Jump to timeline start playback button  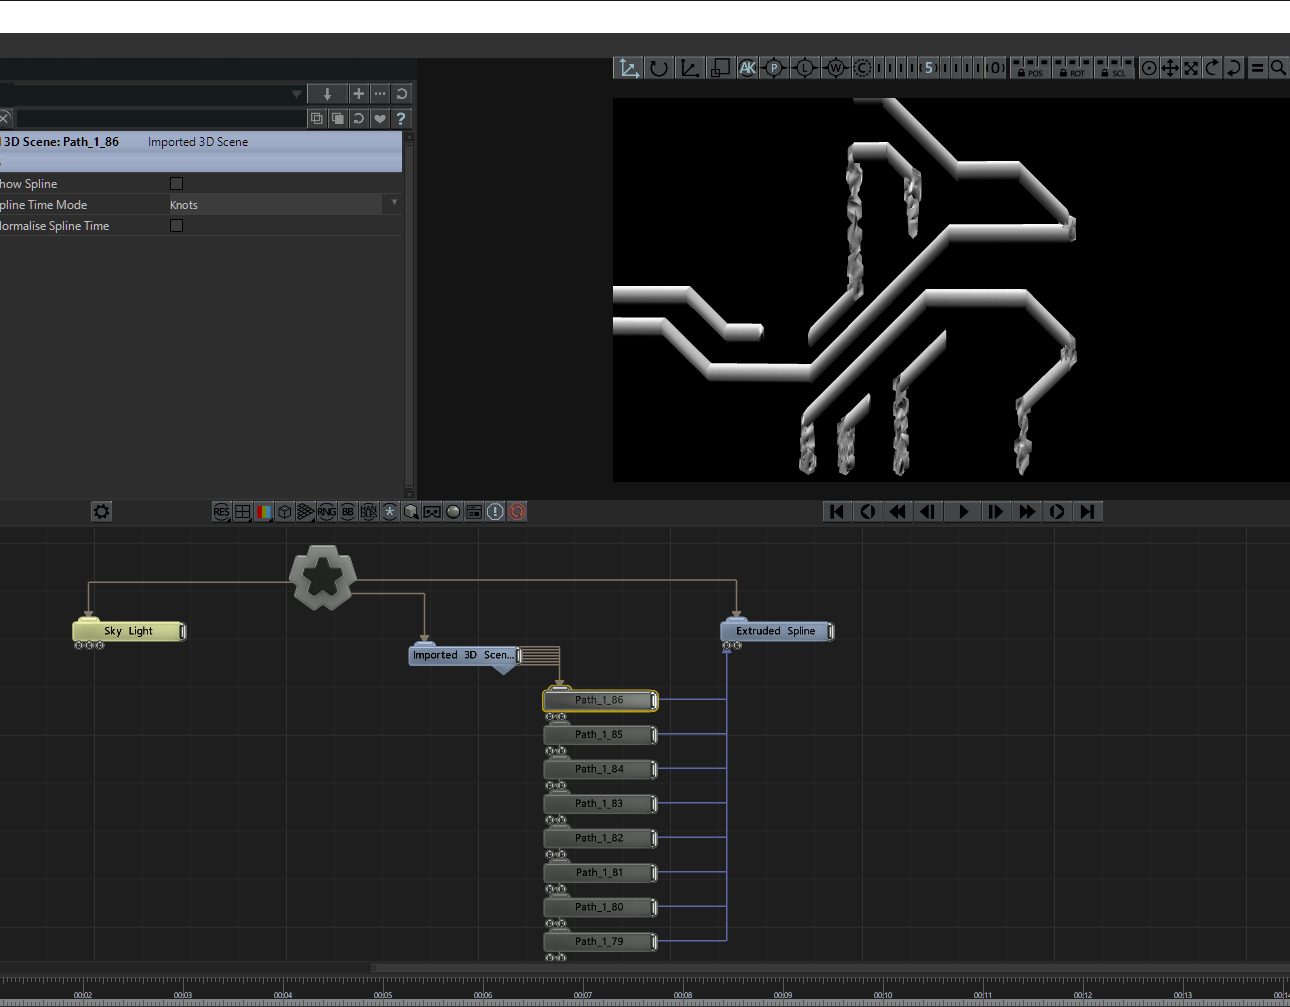coord(836,512)
